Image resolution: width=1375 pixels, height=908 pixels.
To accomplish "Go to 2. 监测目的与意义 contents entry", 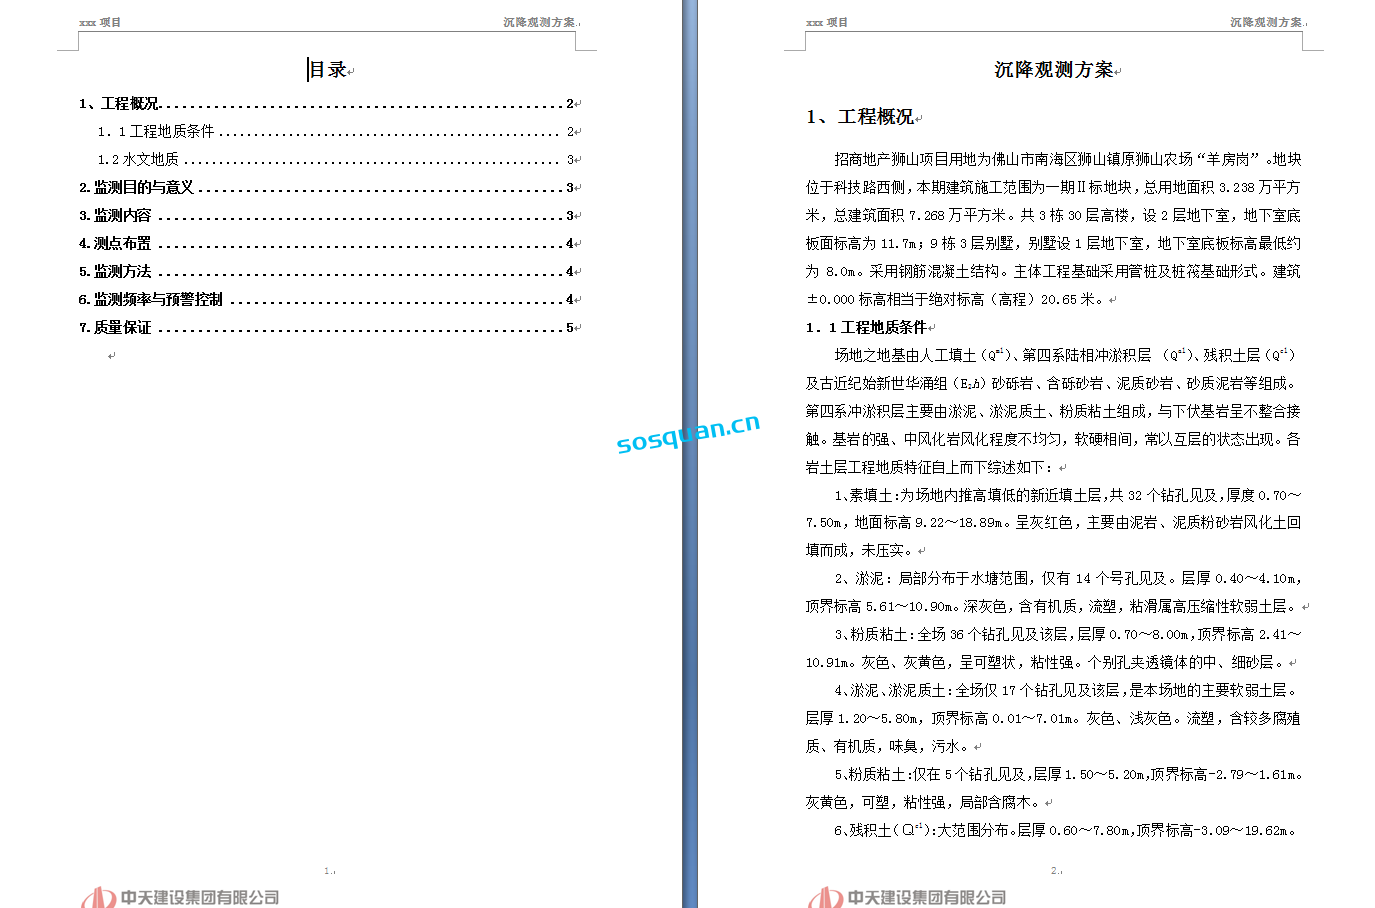I will tap(137, 188).
